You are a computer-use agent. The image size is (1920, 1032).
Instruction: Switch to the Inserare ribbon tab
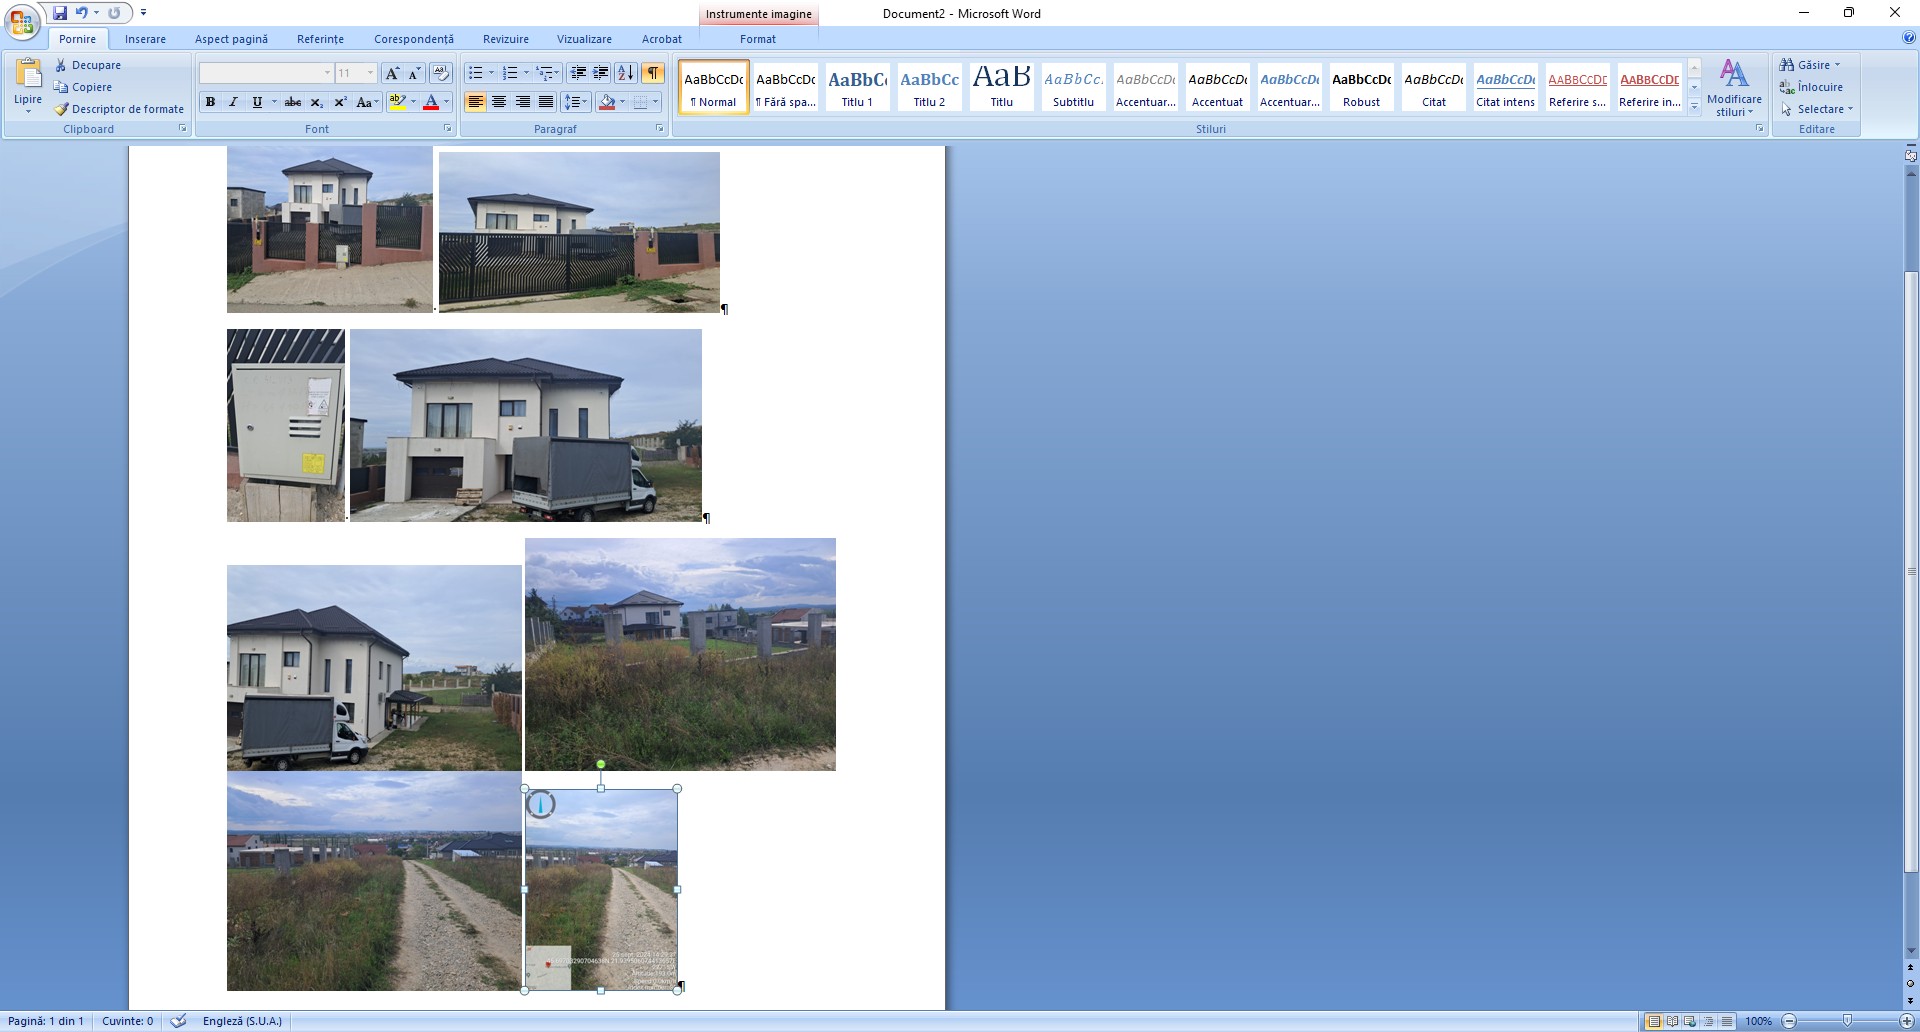point(145,39)
